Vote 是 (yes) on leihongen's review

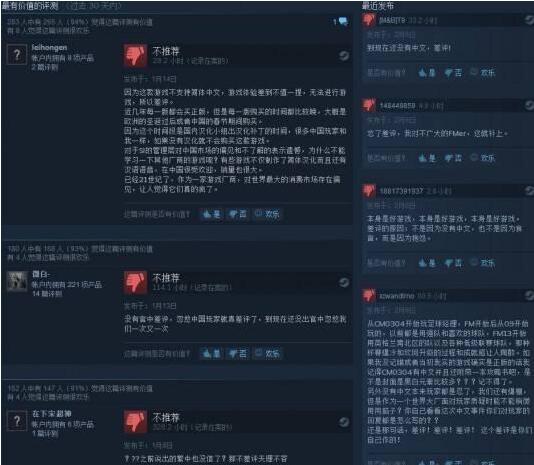(x=211, y=214)
